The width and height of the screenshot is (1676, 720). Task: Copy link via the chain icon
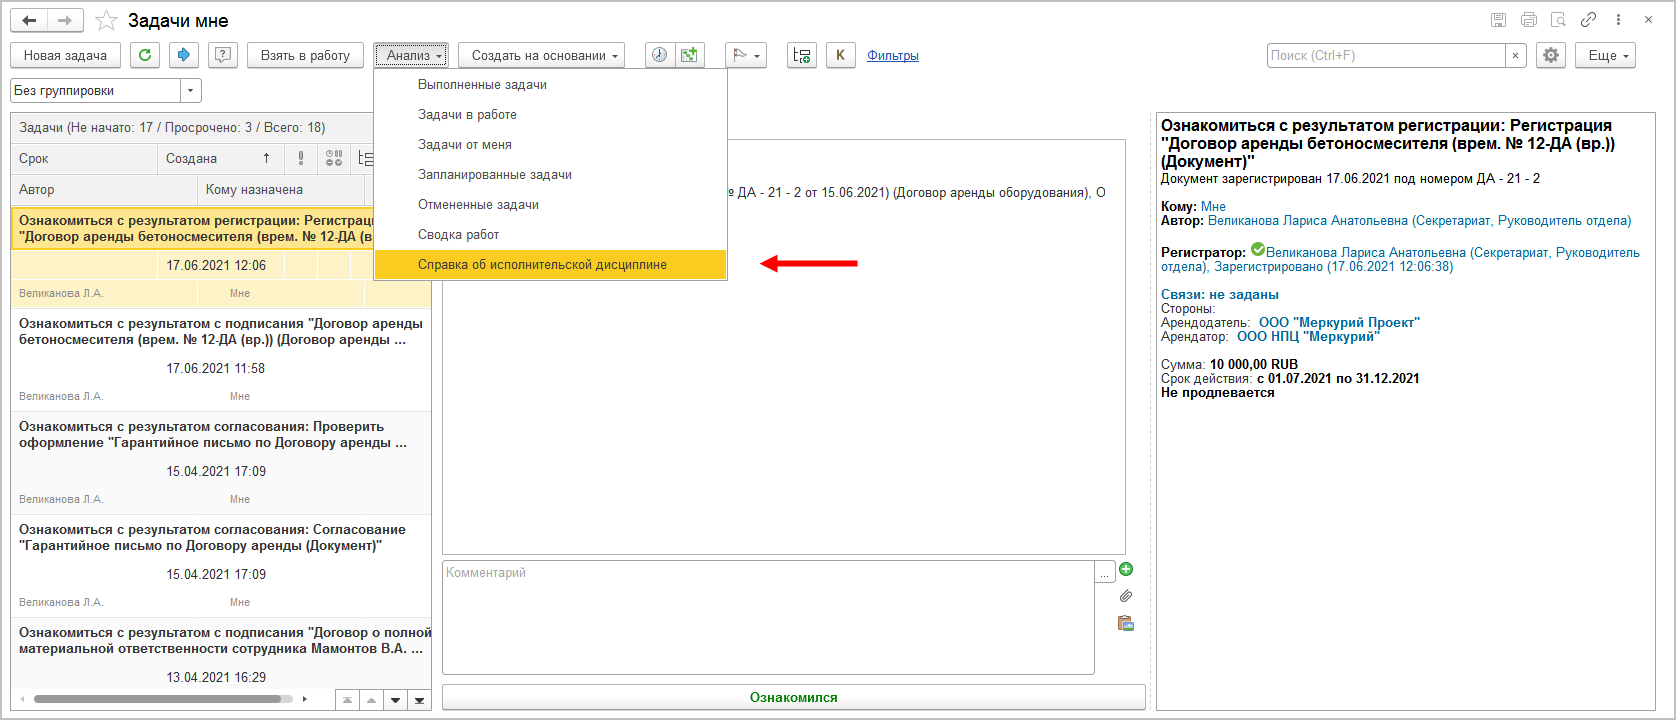tap(1588, 20)
